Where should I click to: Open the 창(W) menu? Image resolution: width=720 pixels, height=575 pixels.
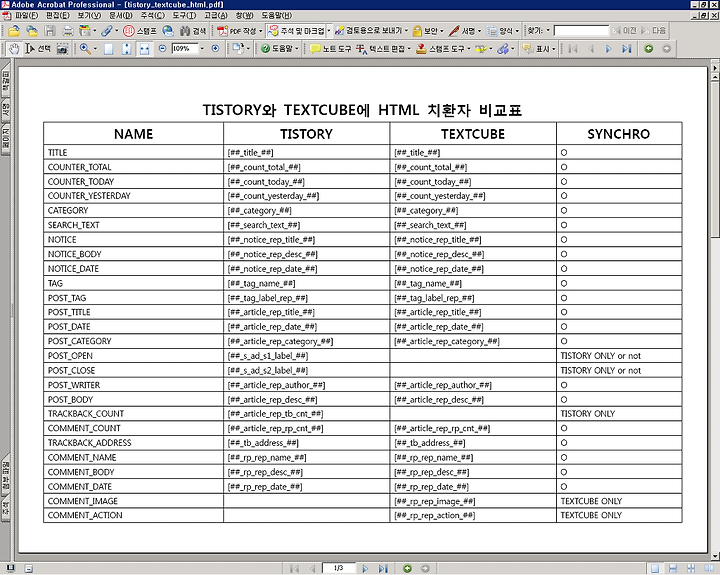(x=244, y=16)
